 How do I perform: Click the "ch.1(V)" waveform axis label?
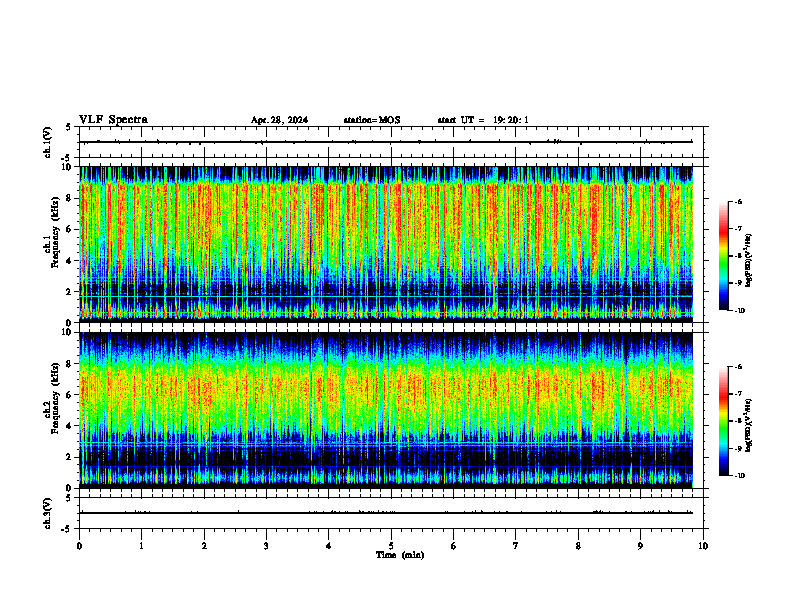[47, 142]
